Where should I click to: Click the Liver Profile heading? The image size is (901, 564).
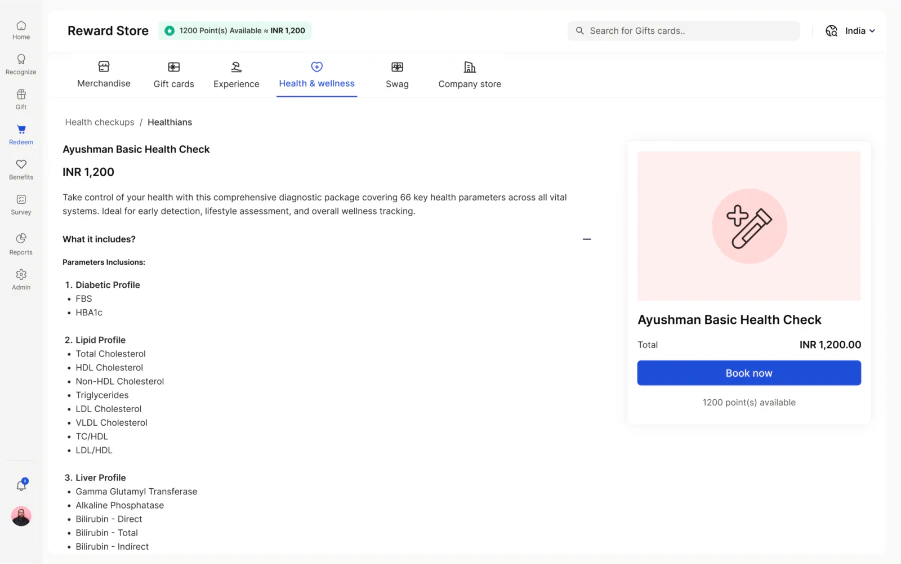click(x=101, y=478)
